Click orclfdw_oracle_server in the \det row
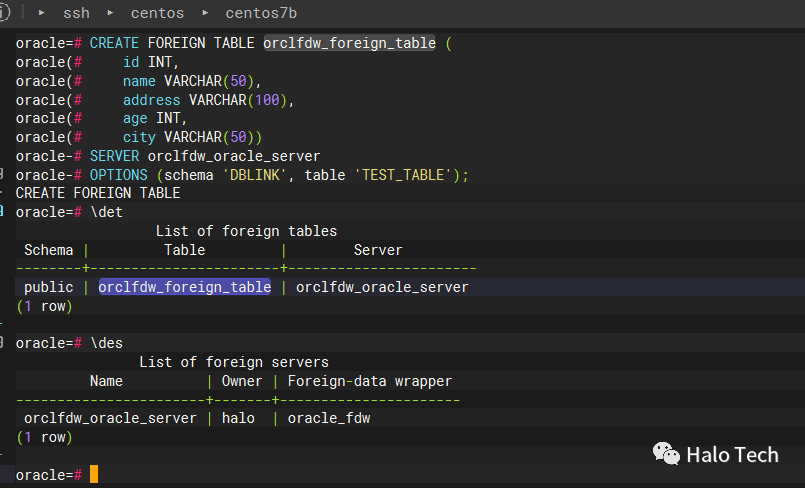Image resolution: width=805 pixels, height=488 pixels. [382, 287]
